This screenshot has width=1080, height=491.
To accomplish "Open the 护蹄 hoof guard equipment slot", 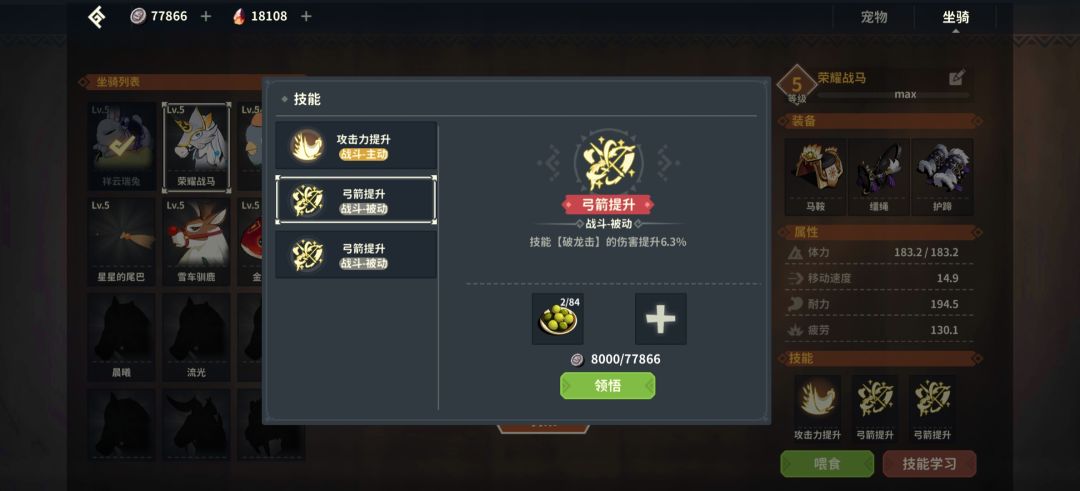I will pyautogui.click(x=942, y=176).
